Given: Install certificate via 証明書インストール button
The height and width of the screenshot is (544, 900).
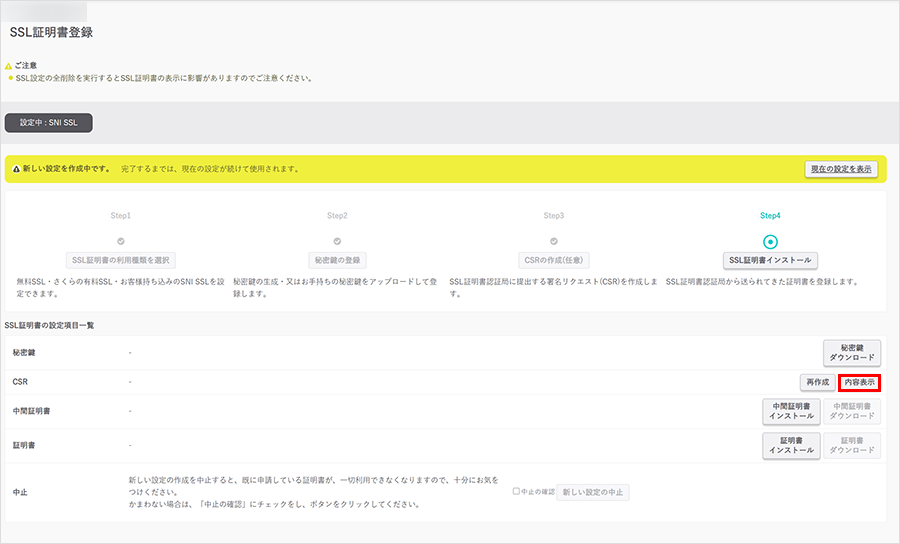Looking at the screenshot, I should click(791, 445).
